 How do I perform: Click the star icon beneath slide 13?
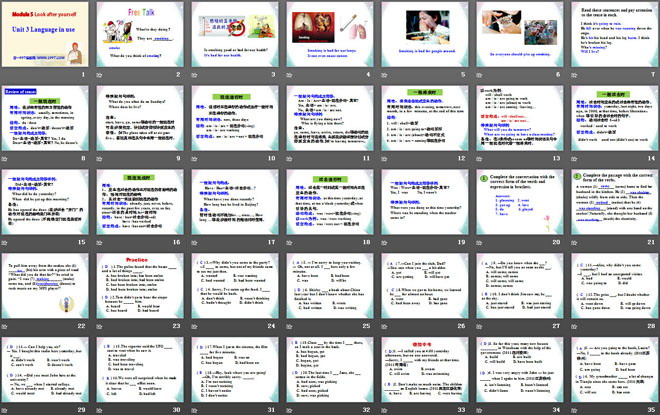pyautogui.click(x=479, y=159)
